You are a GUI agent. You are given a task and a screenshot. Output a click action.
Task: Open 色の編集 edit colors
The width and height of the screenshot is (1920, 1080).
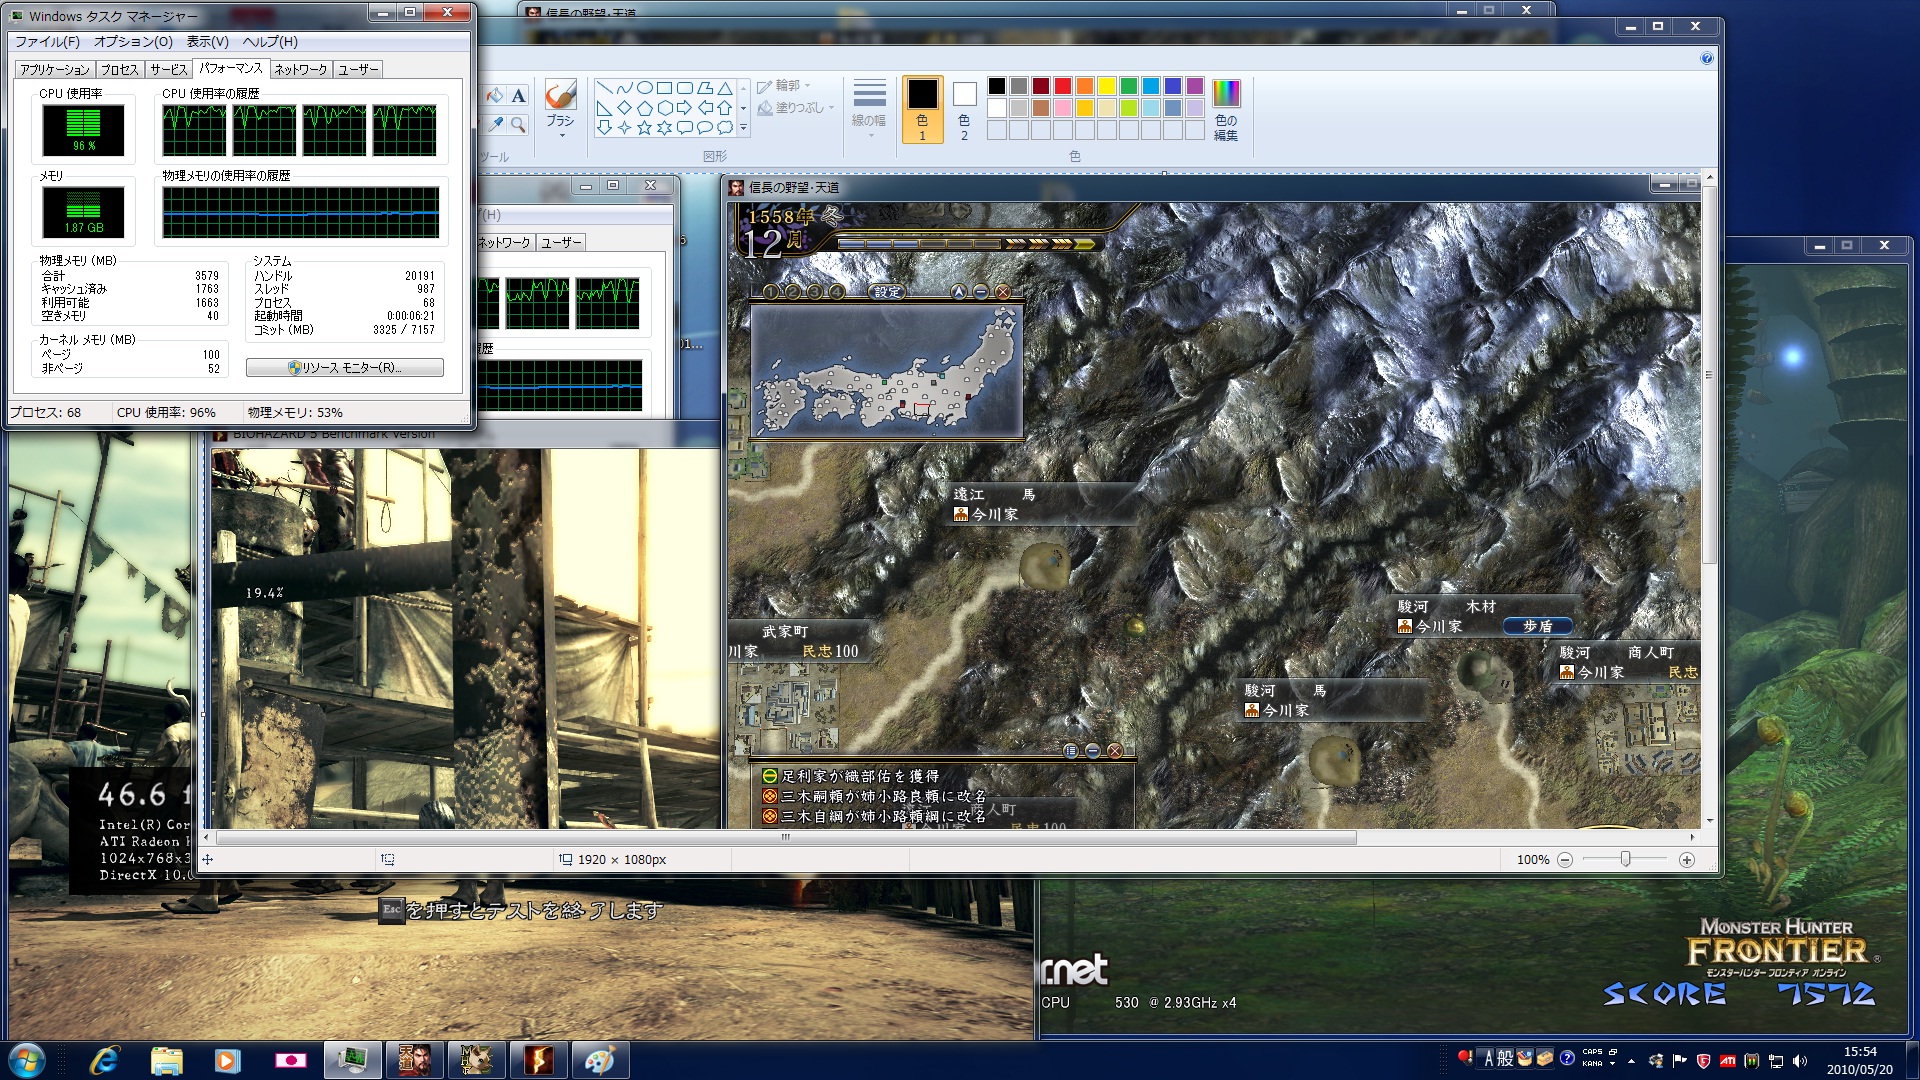(1225, 109)
